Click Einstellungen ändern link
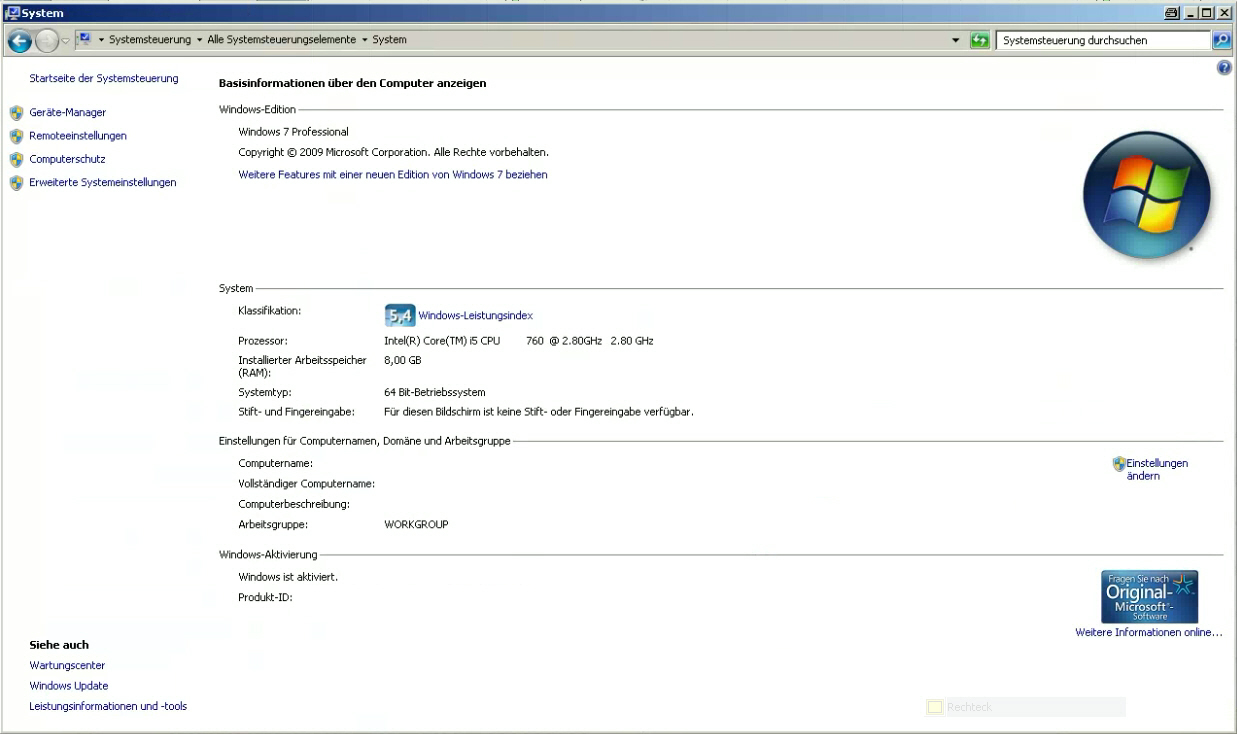 (1157, 469)
